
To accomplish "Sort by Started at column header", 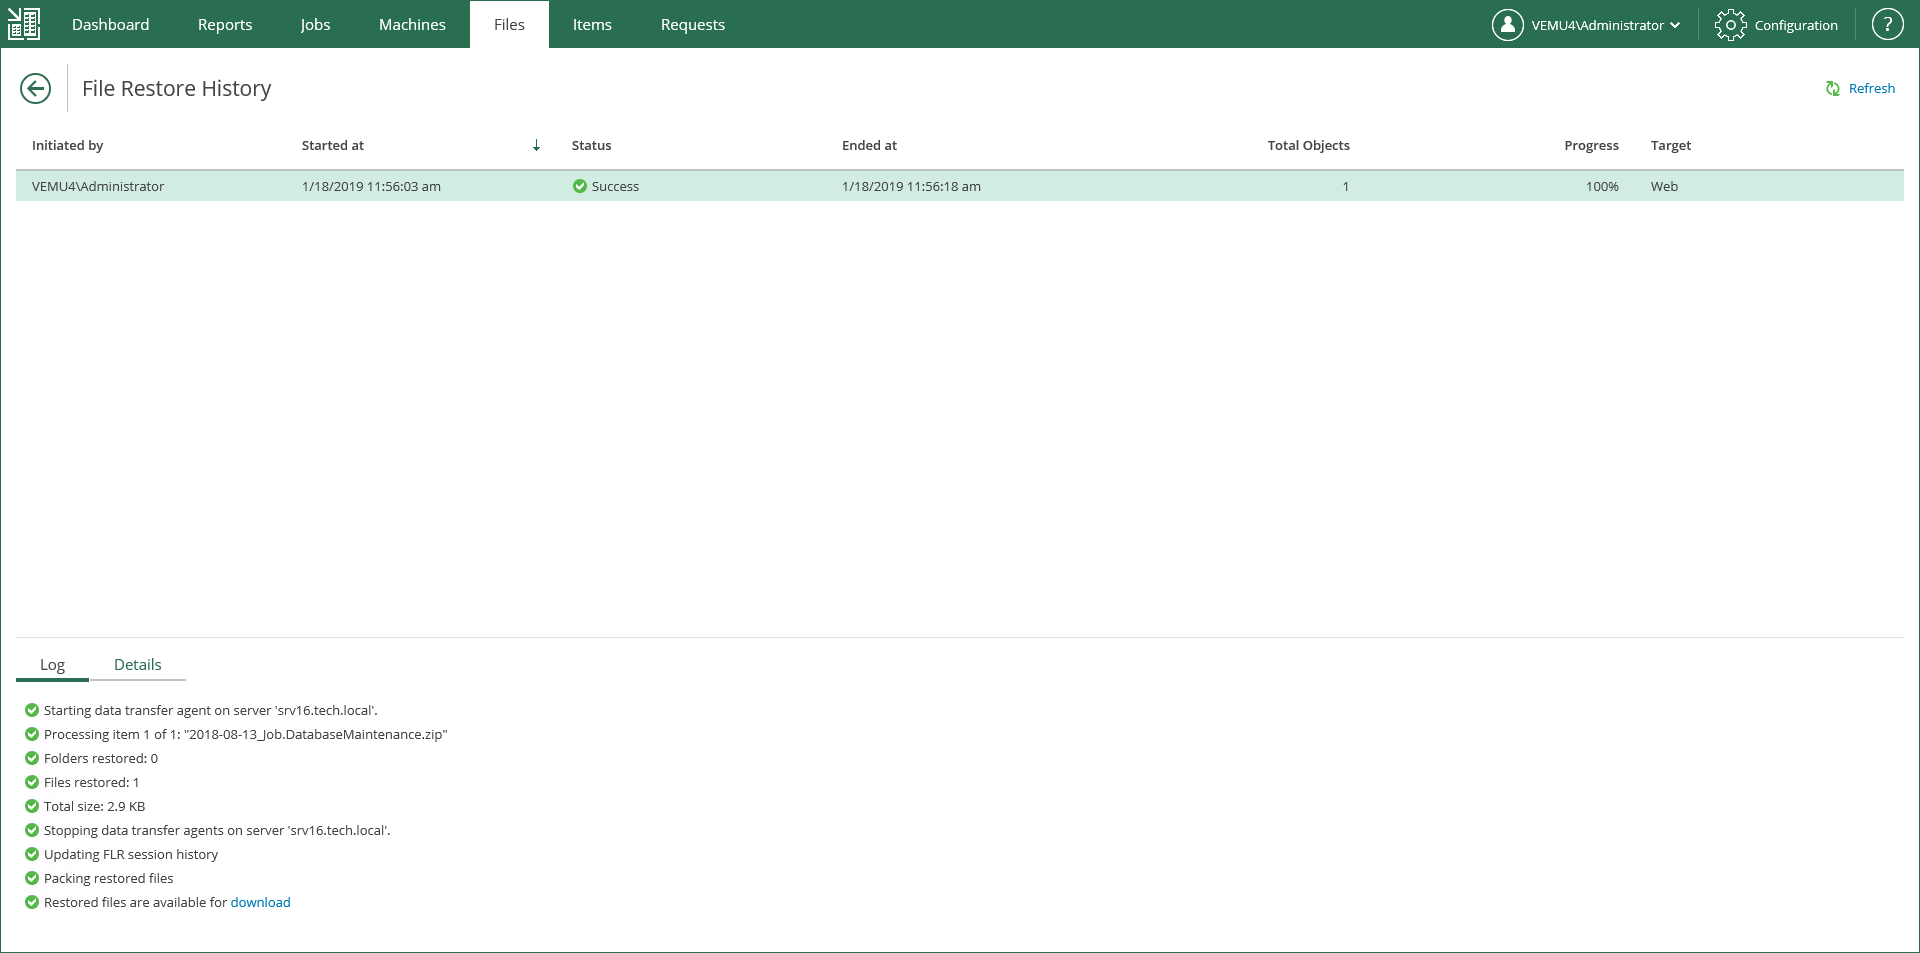I will (333, 145).
